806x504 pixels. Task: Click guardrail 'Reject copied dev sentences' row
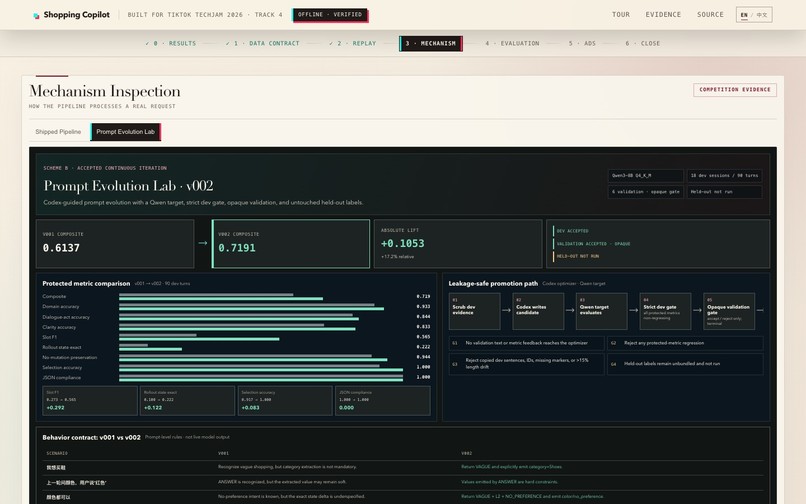(526, 364)
